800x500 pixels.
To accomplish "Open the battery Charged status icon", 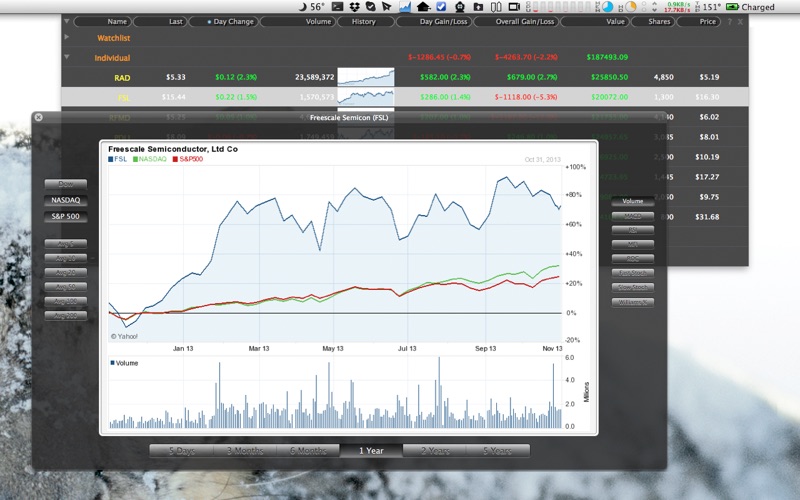I will click(750, 7).
